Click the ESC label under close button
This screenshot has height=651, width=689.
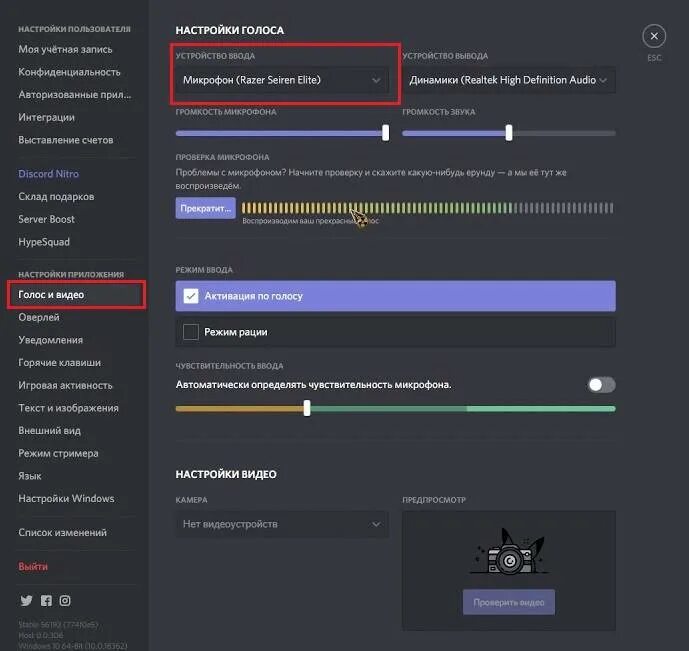click(x=654, y=58)
